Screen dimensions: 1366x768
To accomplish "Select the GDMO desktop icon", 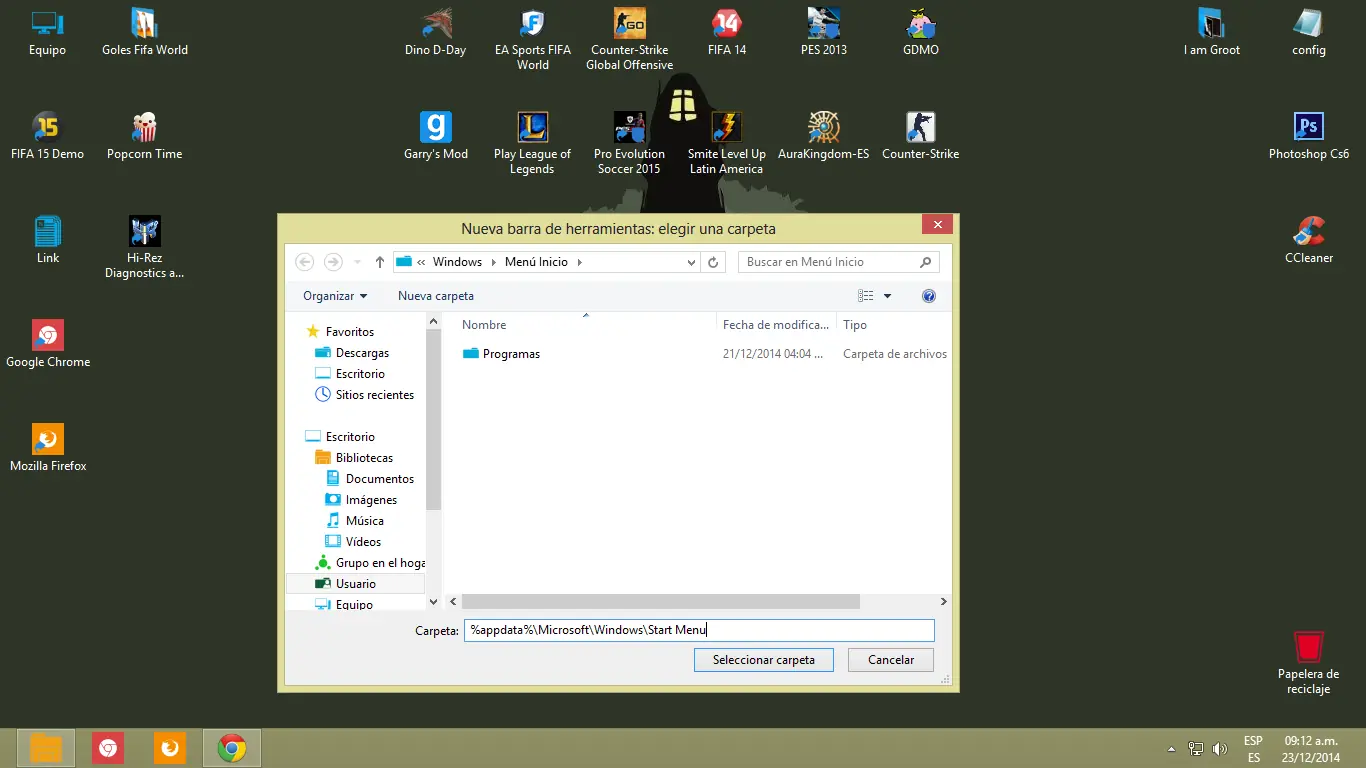I will (921, 32).
